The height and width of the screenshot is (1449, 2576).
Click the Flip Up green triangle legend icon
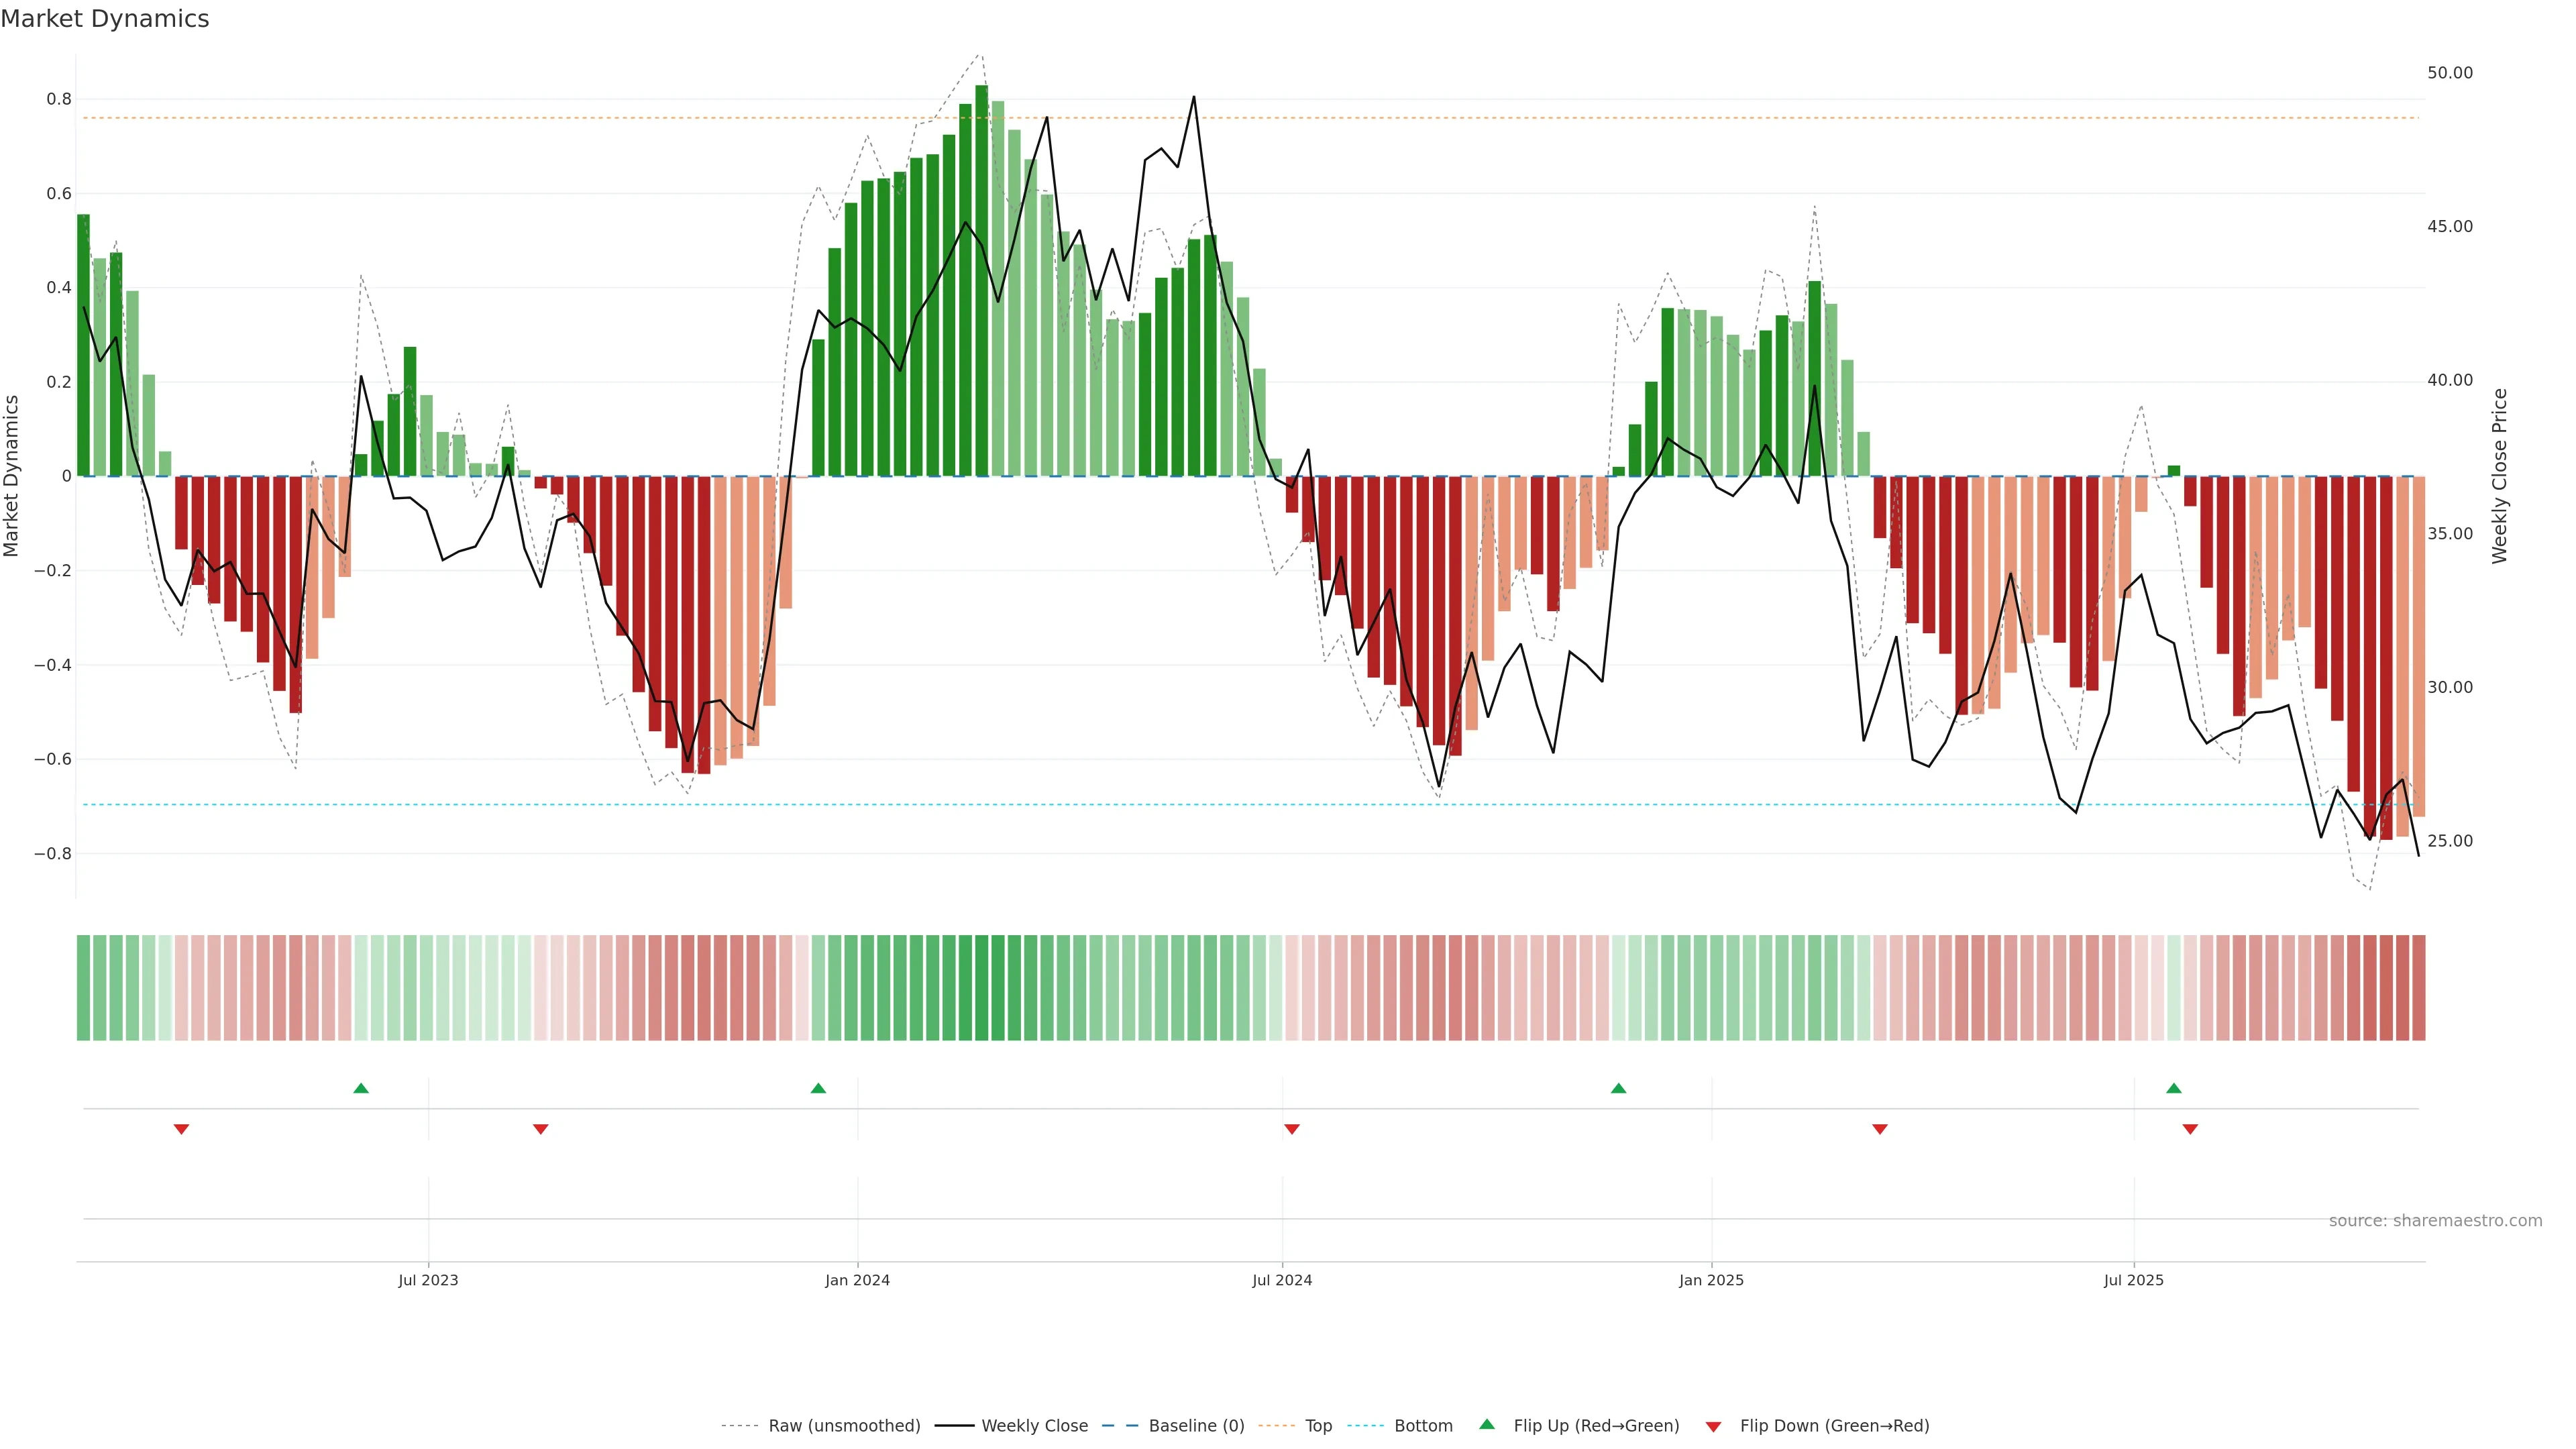click(1486, 1424)
